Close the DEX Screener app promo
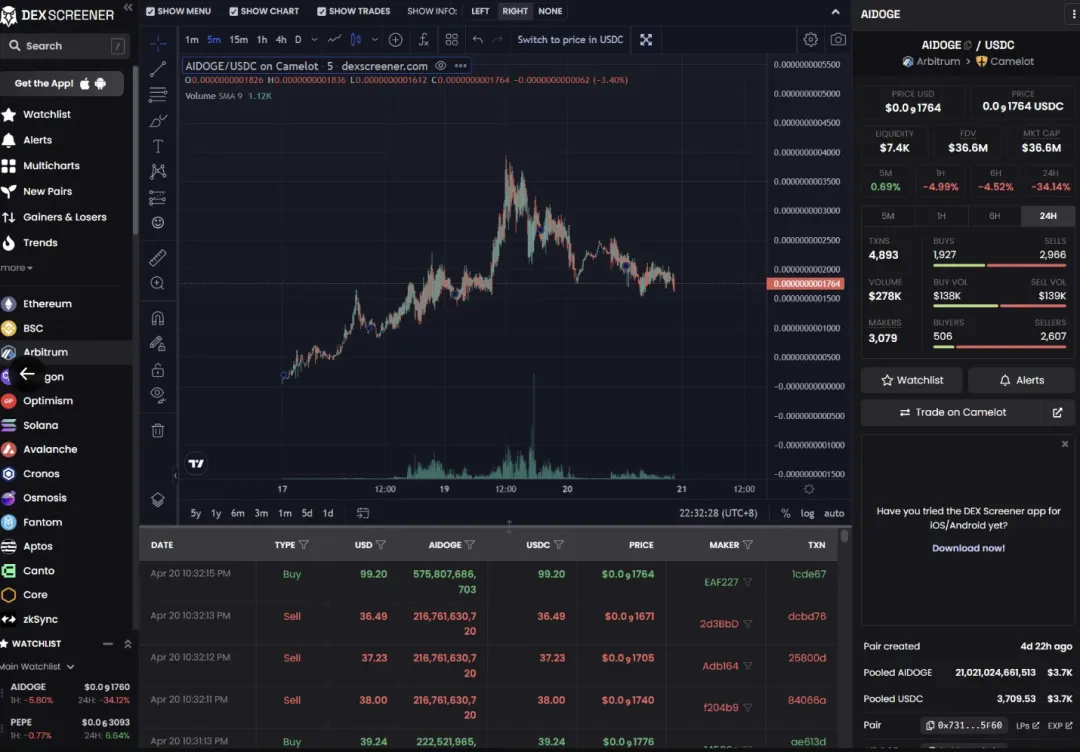 tap(1065, 444)
